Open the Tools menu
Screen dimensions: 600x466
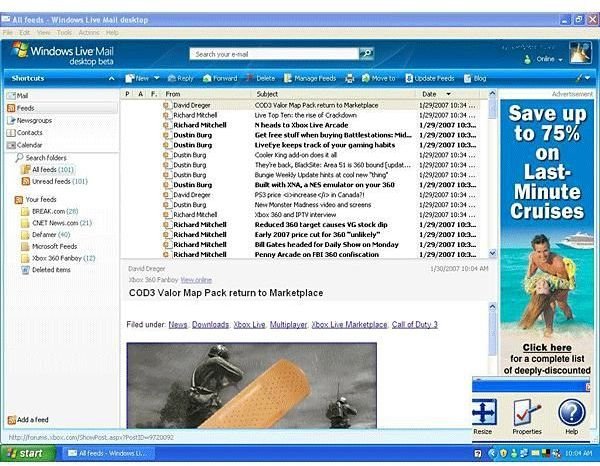pos(64,33)
